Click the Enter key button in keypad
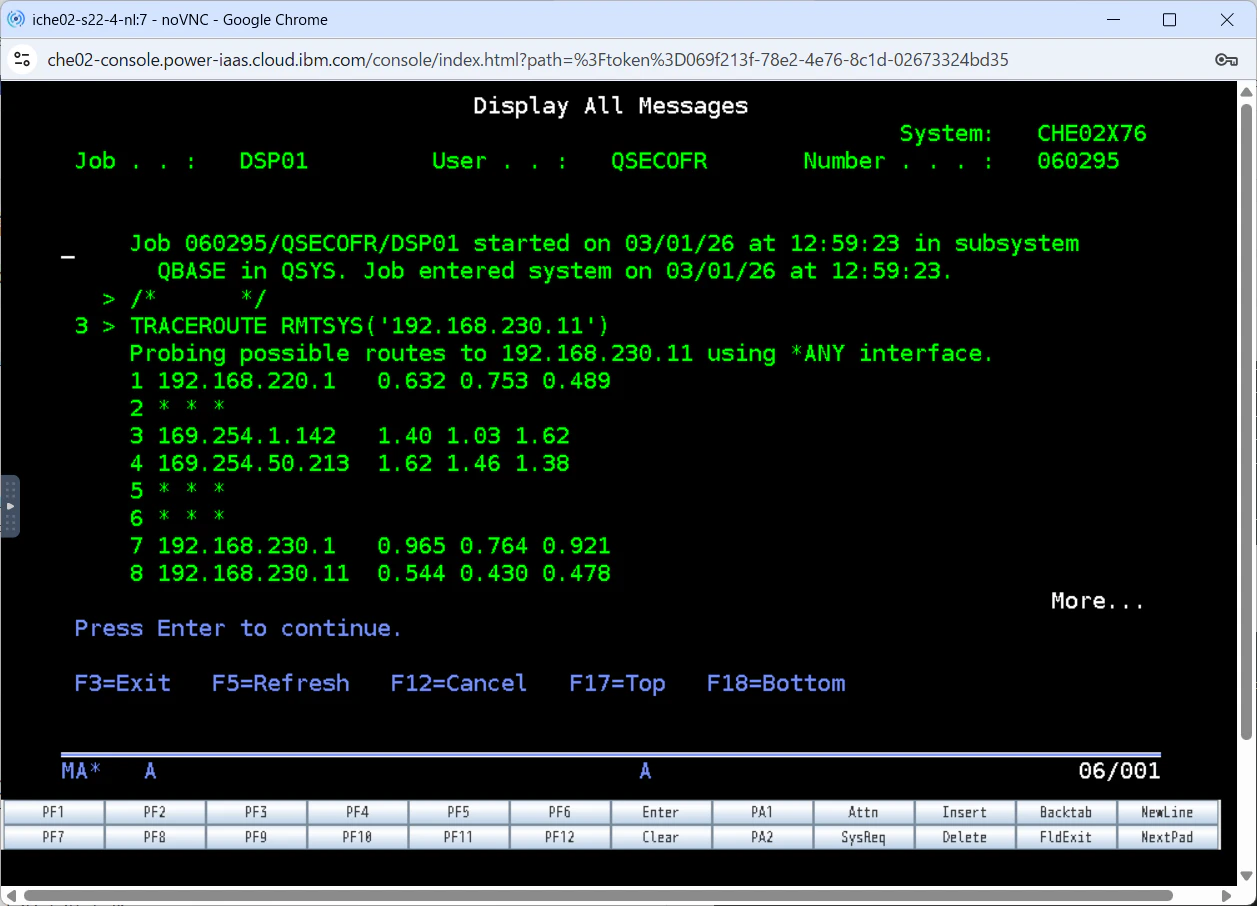The width and height of the screenshot is (1257, 906). point(661,812)
